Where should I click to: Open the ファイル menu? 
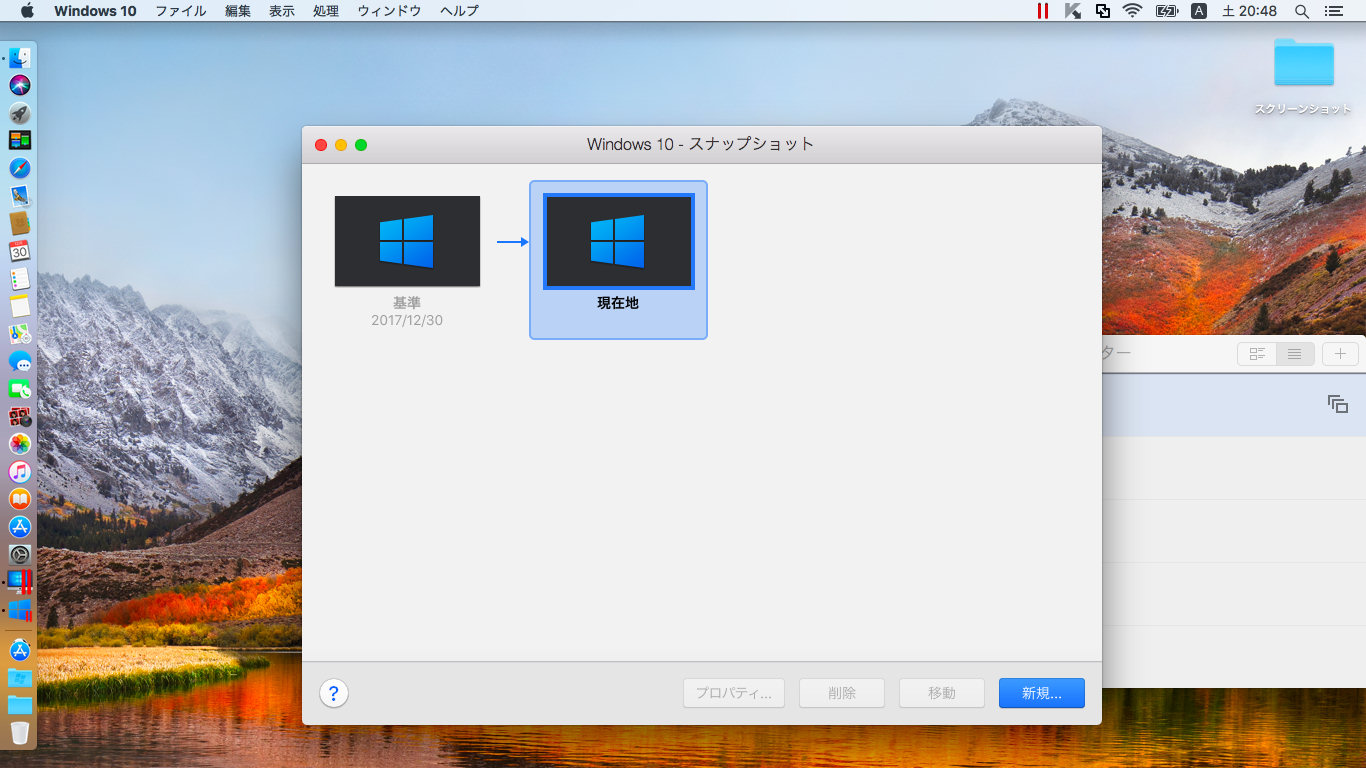(x=181, y=11)
